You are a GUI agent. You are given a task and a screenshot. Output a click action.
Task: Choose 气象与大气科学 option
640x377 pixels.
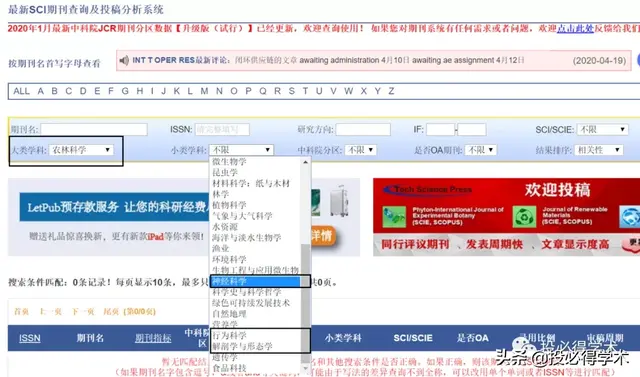242,216
